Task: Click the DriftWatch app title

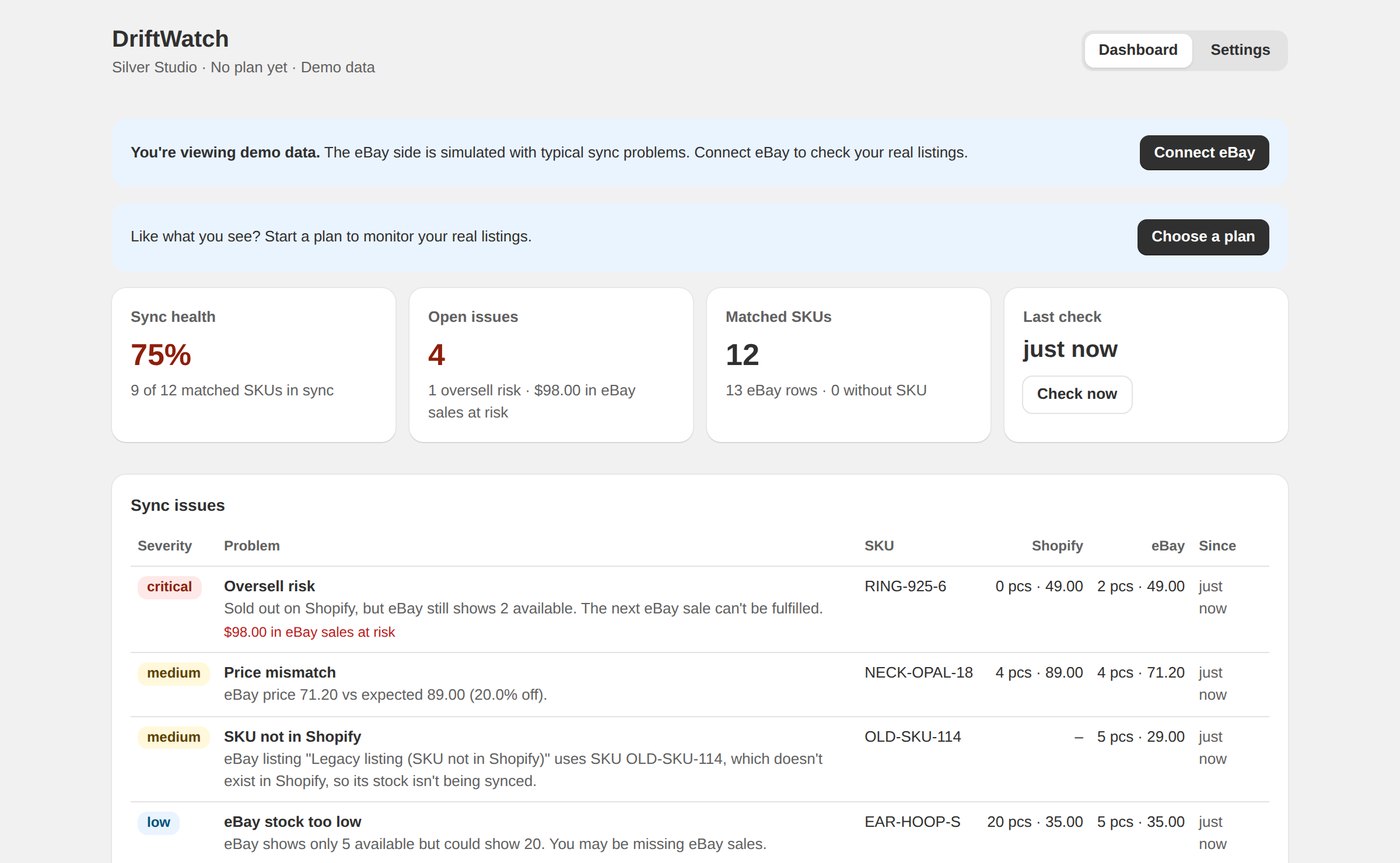Action: [170, 39]
